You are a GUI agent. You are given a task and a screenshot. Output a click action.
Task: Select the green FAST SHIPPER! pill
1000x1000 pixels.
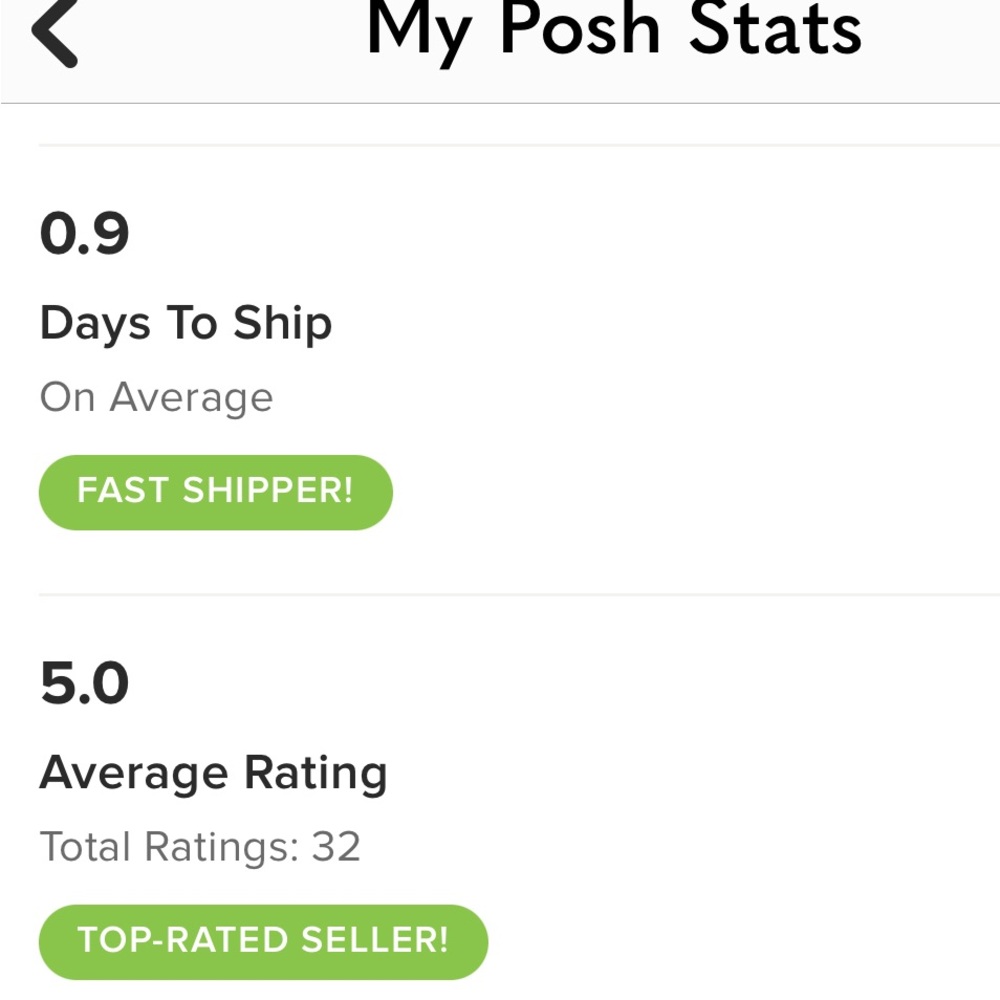215,491
